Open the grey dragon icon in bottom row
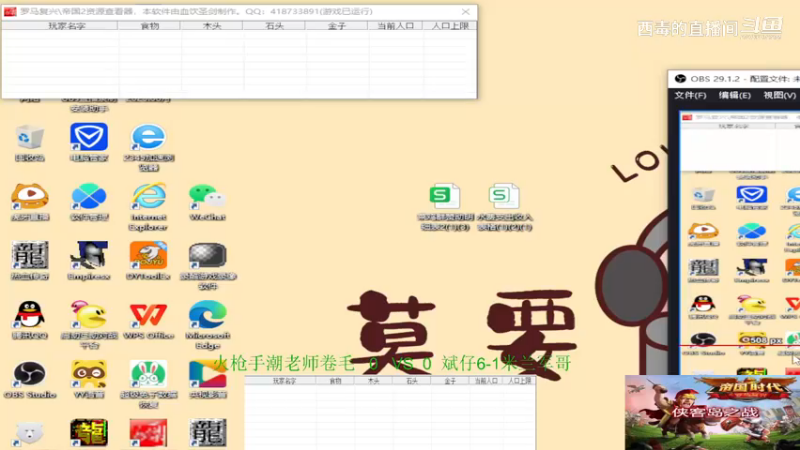Screen dimensions: 800x450 [207, 433]
